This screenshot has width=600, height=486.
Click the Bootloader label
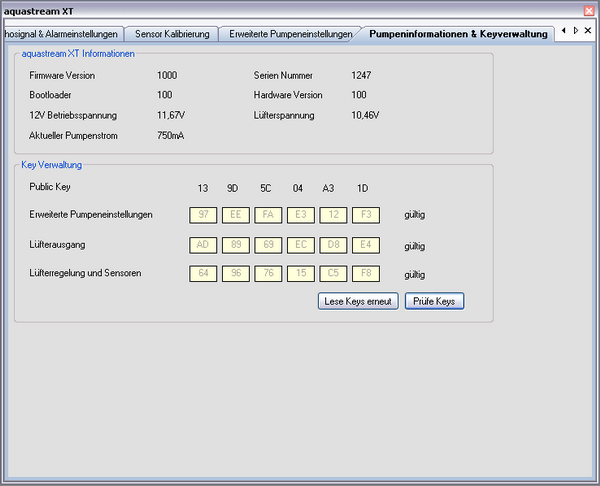[50, 95]
